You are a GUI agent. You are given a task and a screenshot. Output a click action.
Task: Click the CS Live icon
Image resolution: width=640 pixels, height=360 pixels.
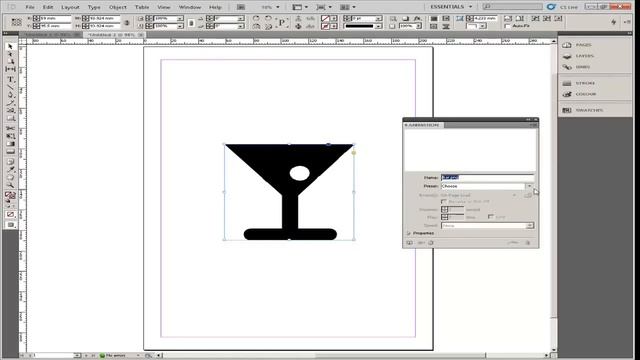pos(551,7)
